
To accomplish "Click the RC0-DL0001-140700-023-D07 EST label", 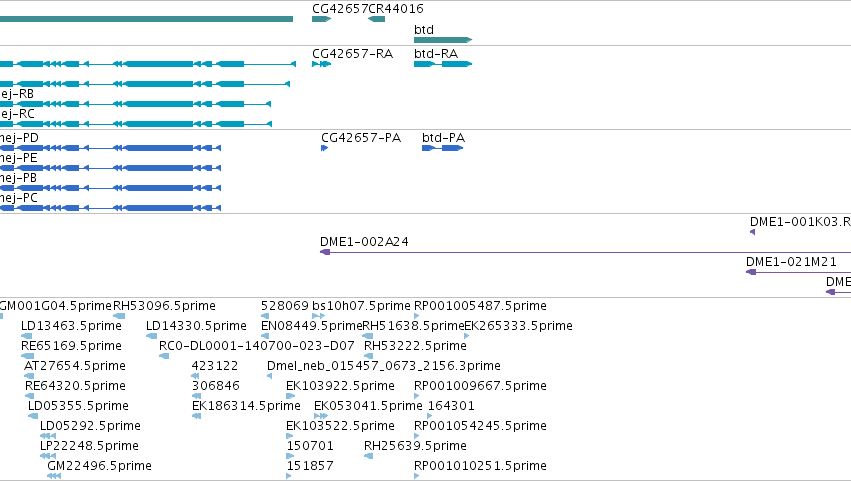I will (257, 346).
